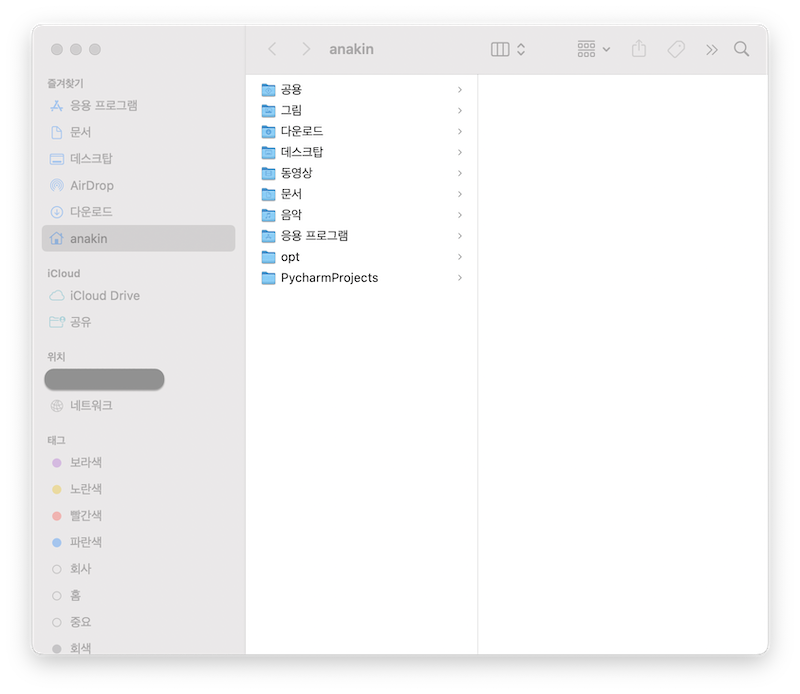Image resolution: width=800 pixels, height=694 pixels.
Task: Close the Finder window
Action: coord(57,49)
